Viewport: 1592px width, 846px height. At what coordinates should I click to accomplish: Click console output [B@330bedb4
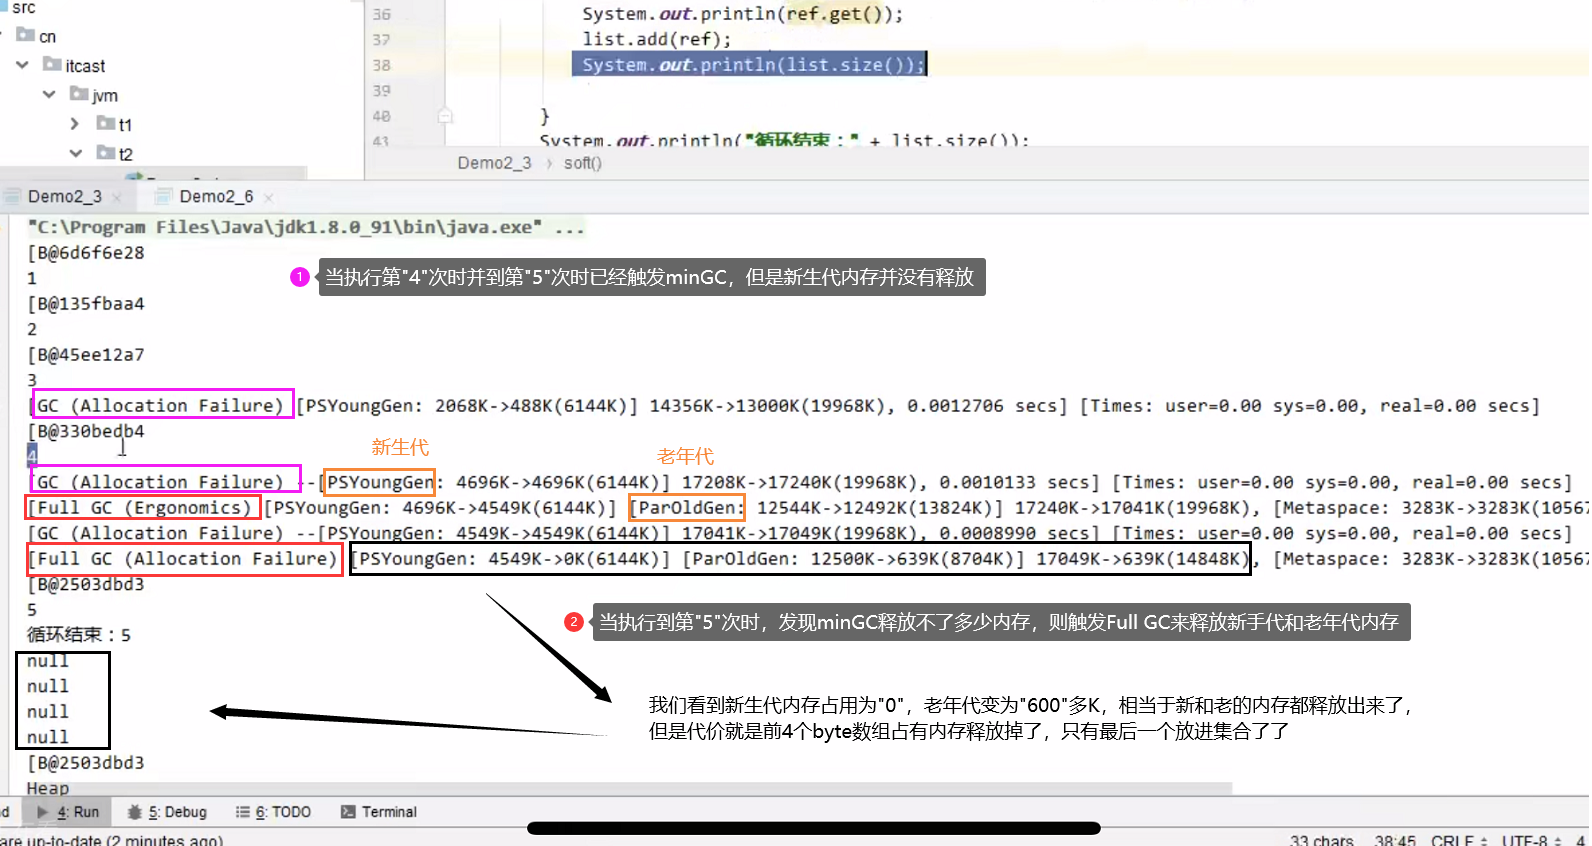click(x=86, y=431)
